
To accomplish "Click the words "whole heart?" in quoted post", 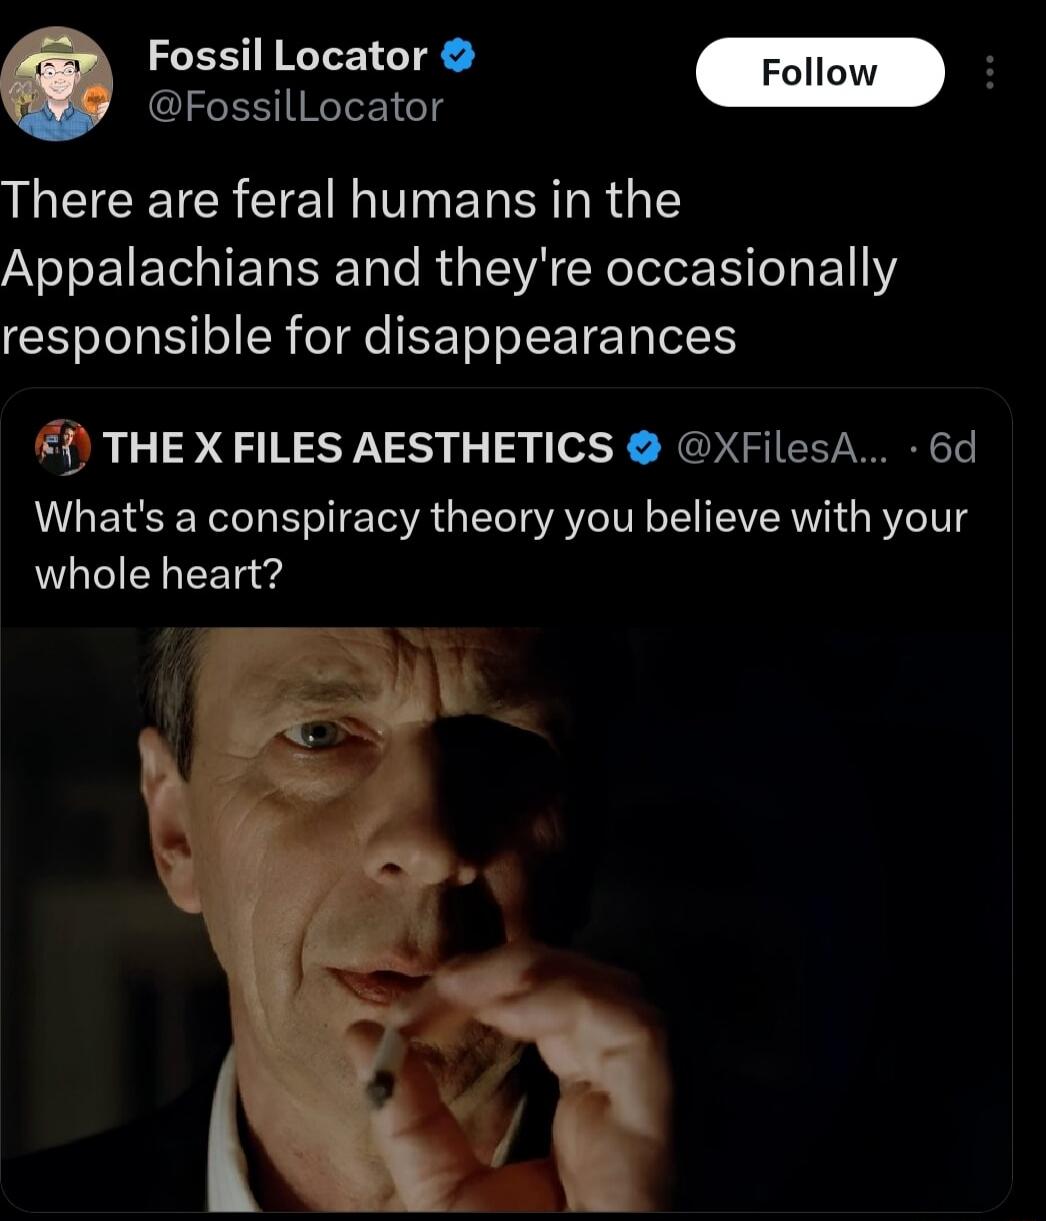I will click(159, 574).
